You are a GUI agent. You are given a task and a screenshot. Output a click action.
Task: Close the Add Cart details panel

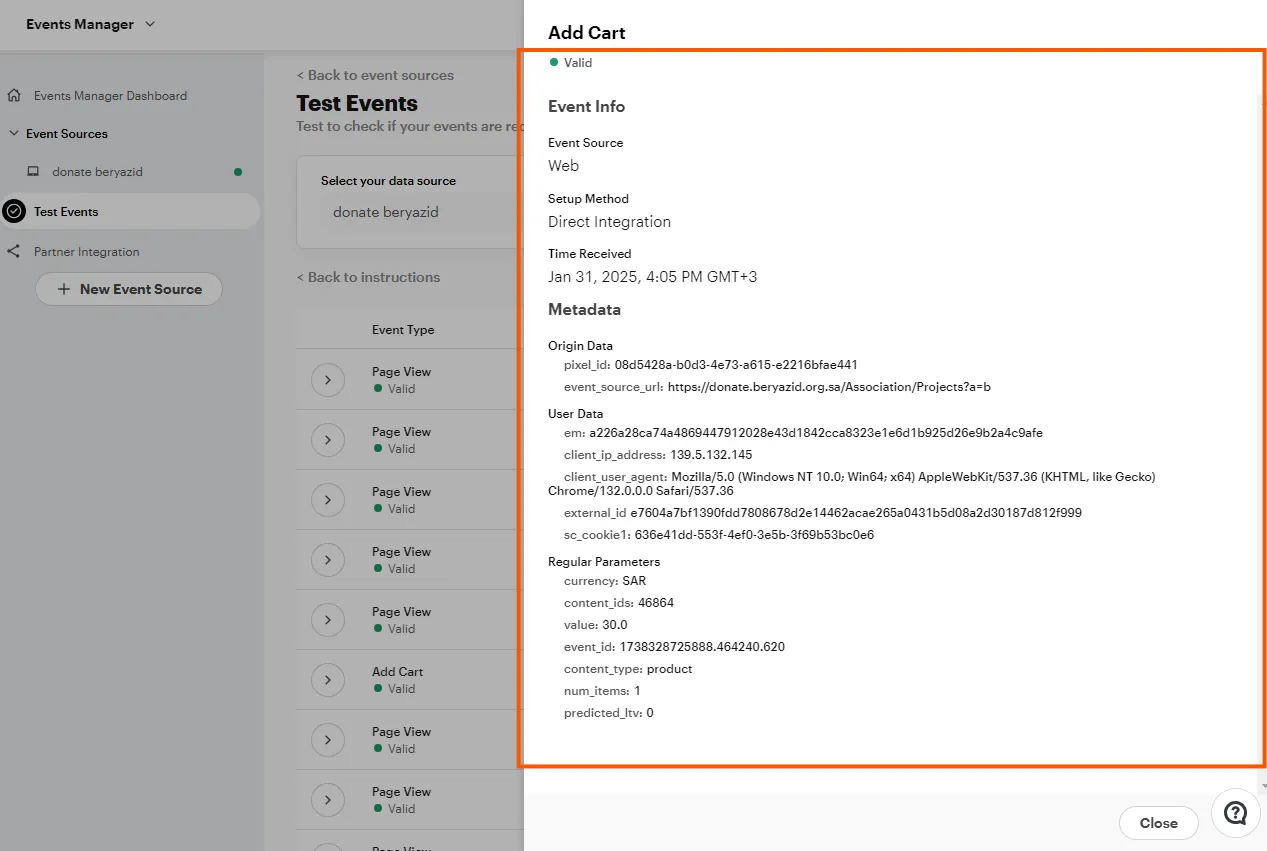tap(1158, 823)
